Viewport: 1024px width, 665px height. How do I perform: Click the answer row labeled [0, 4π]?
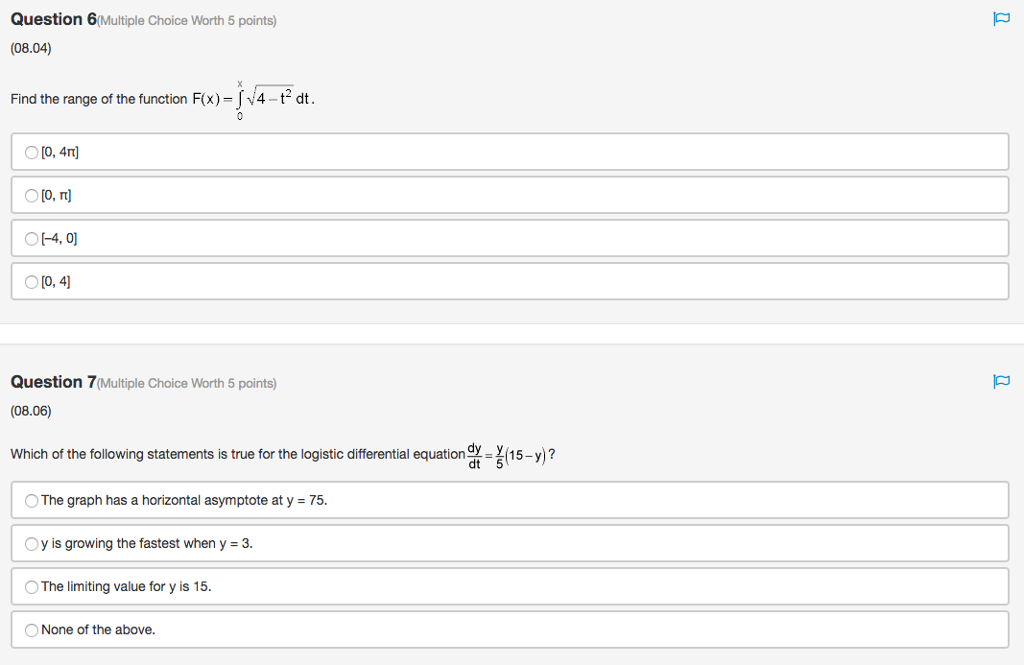(x=500, y=151)
